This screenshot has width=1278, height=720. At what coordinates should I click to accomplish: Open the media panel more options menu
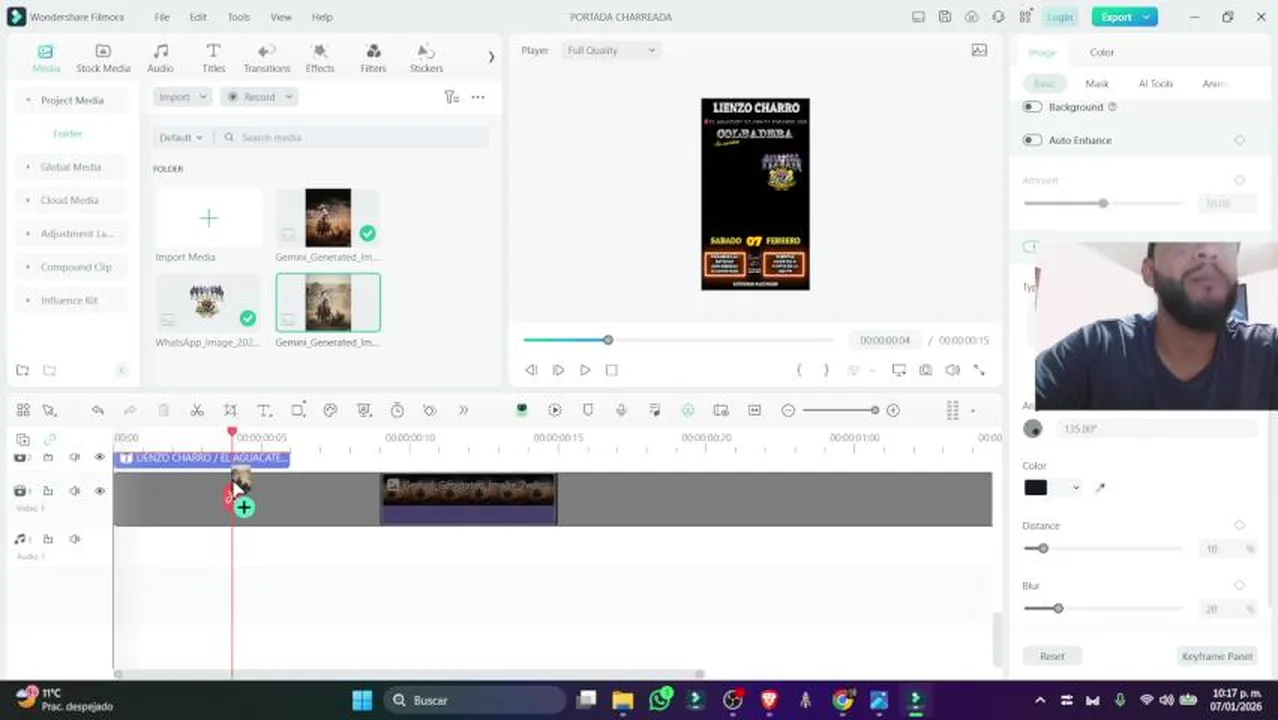[x=478, y=97]
